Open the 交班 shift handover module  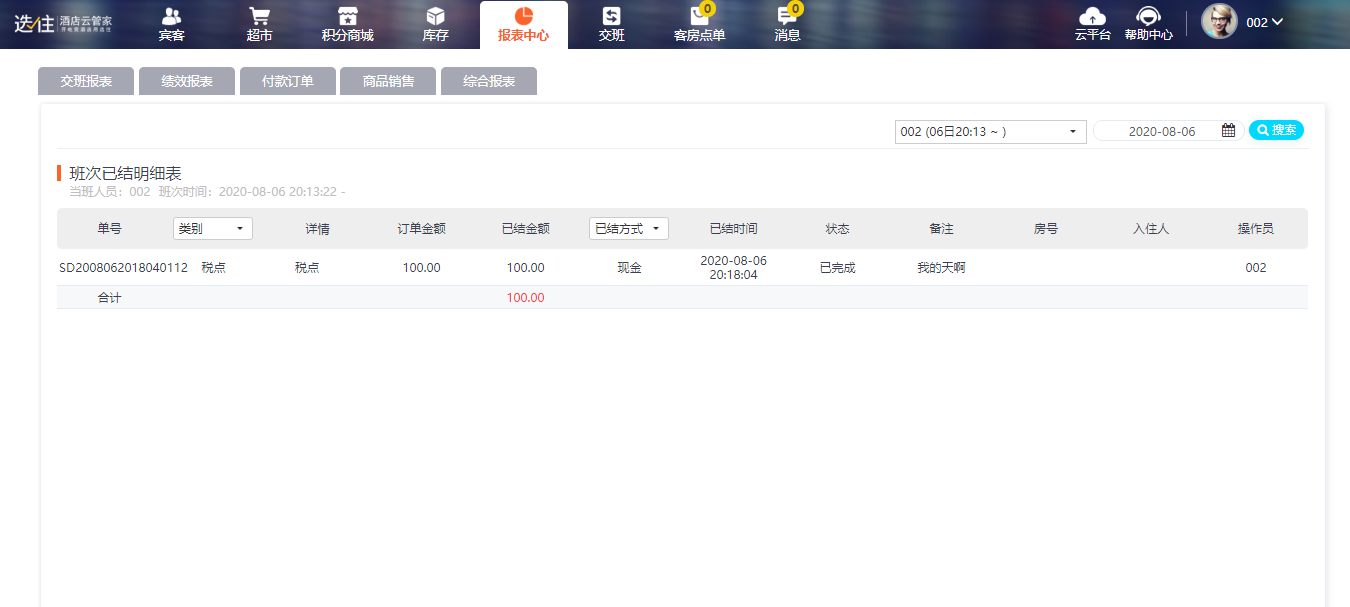pyautogui.click(x=611, y=25)
